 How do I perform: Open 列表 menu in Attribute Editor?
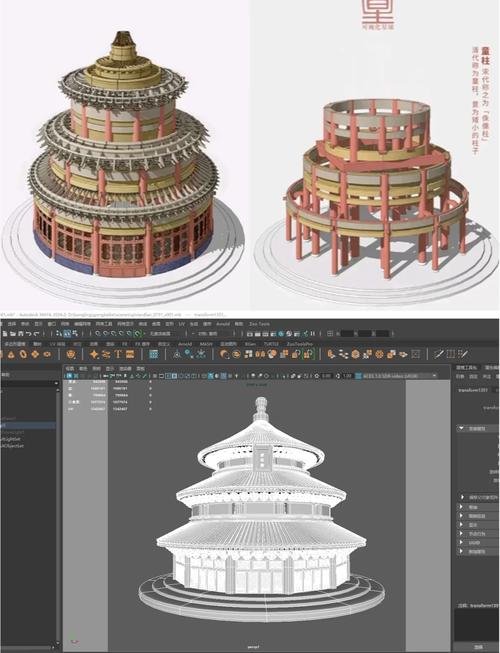460,376
